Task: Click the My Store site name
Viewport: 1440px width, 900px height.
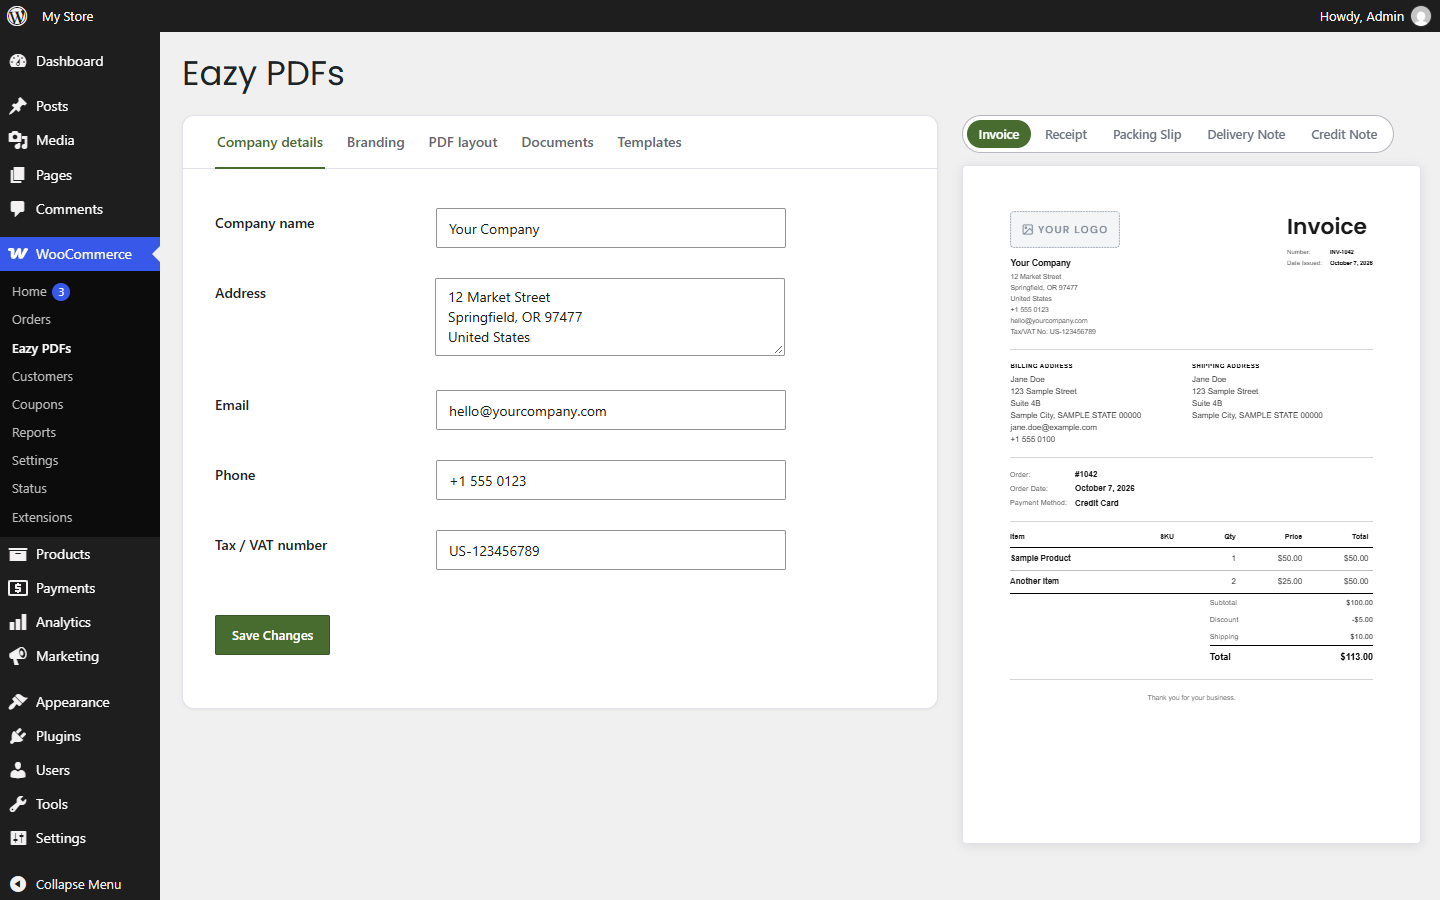Action: pos(68,16)
